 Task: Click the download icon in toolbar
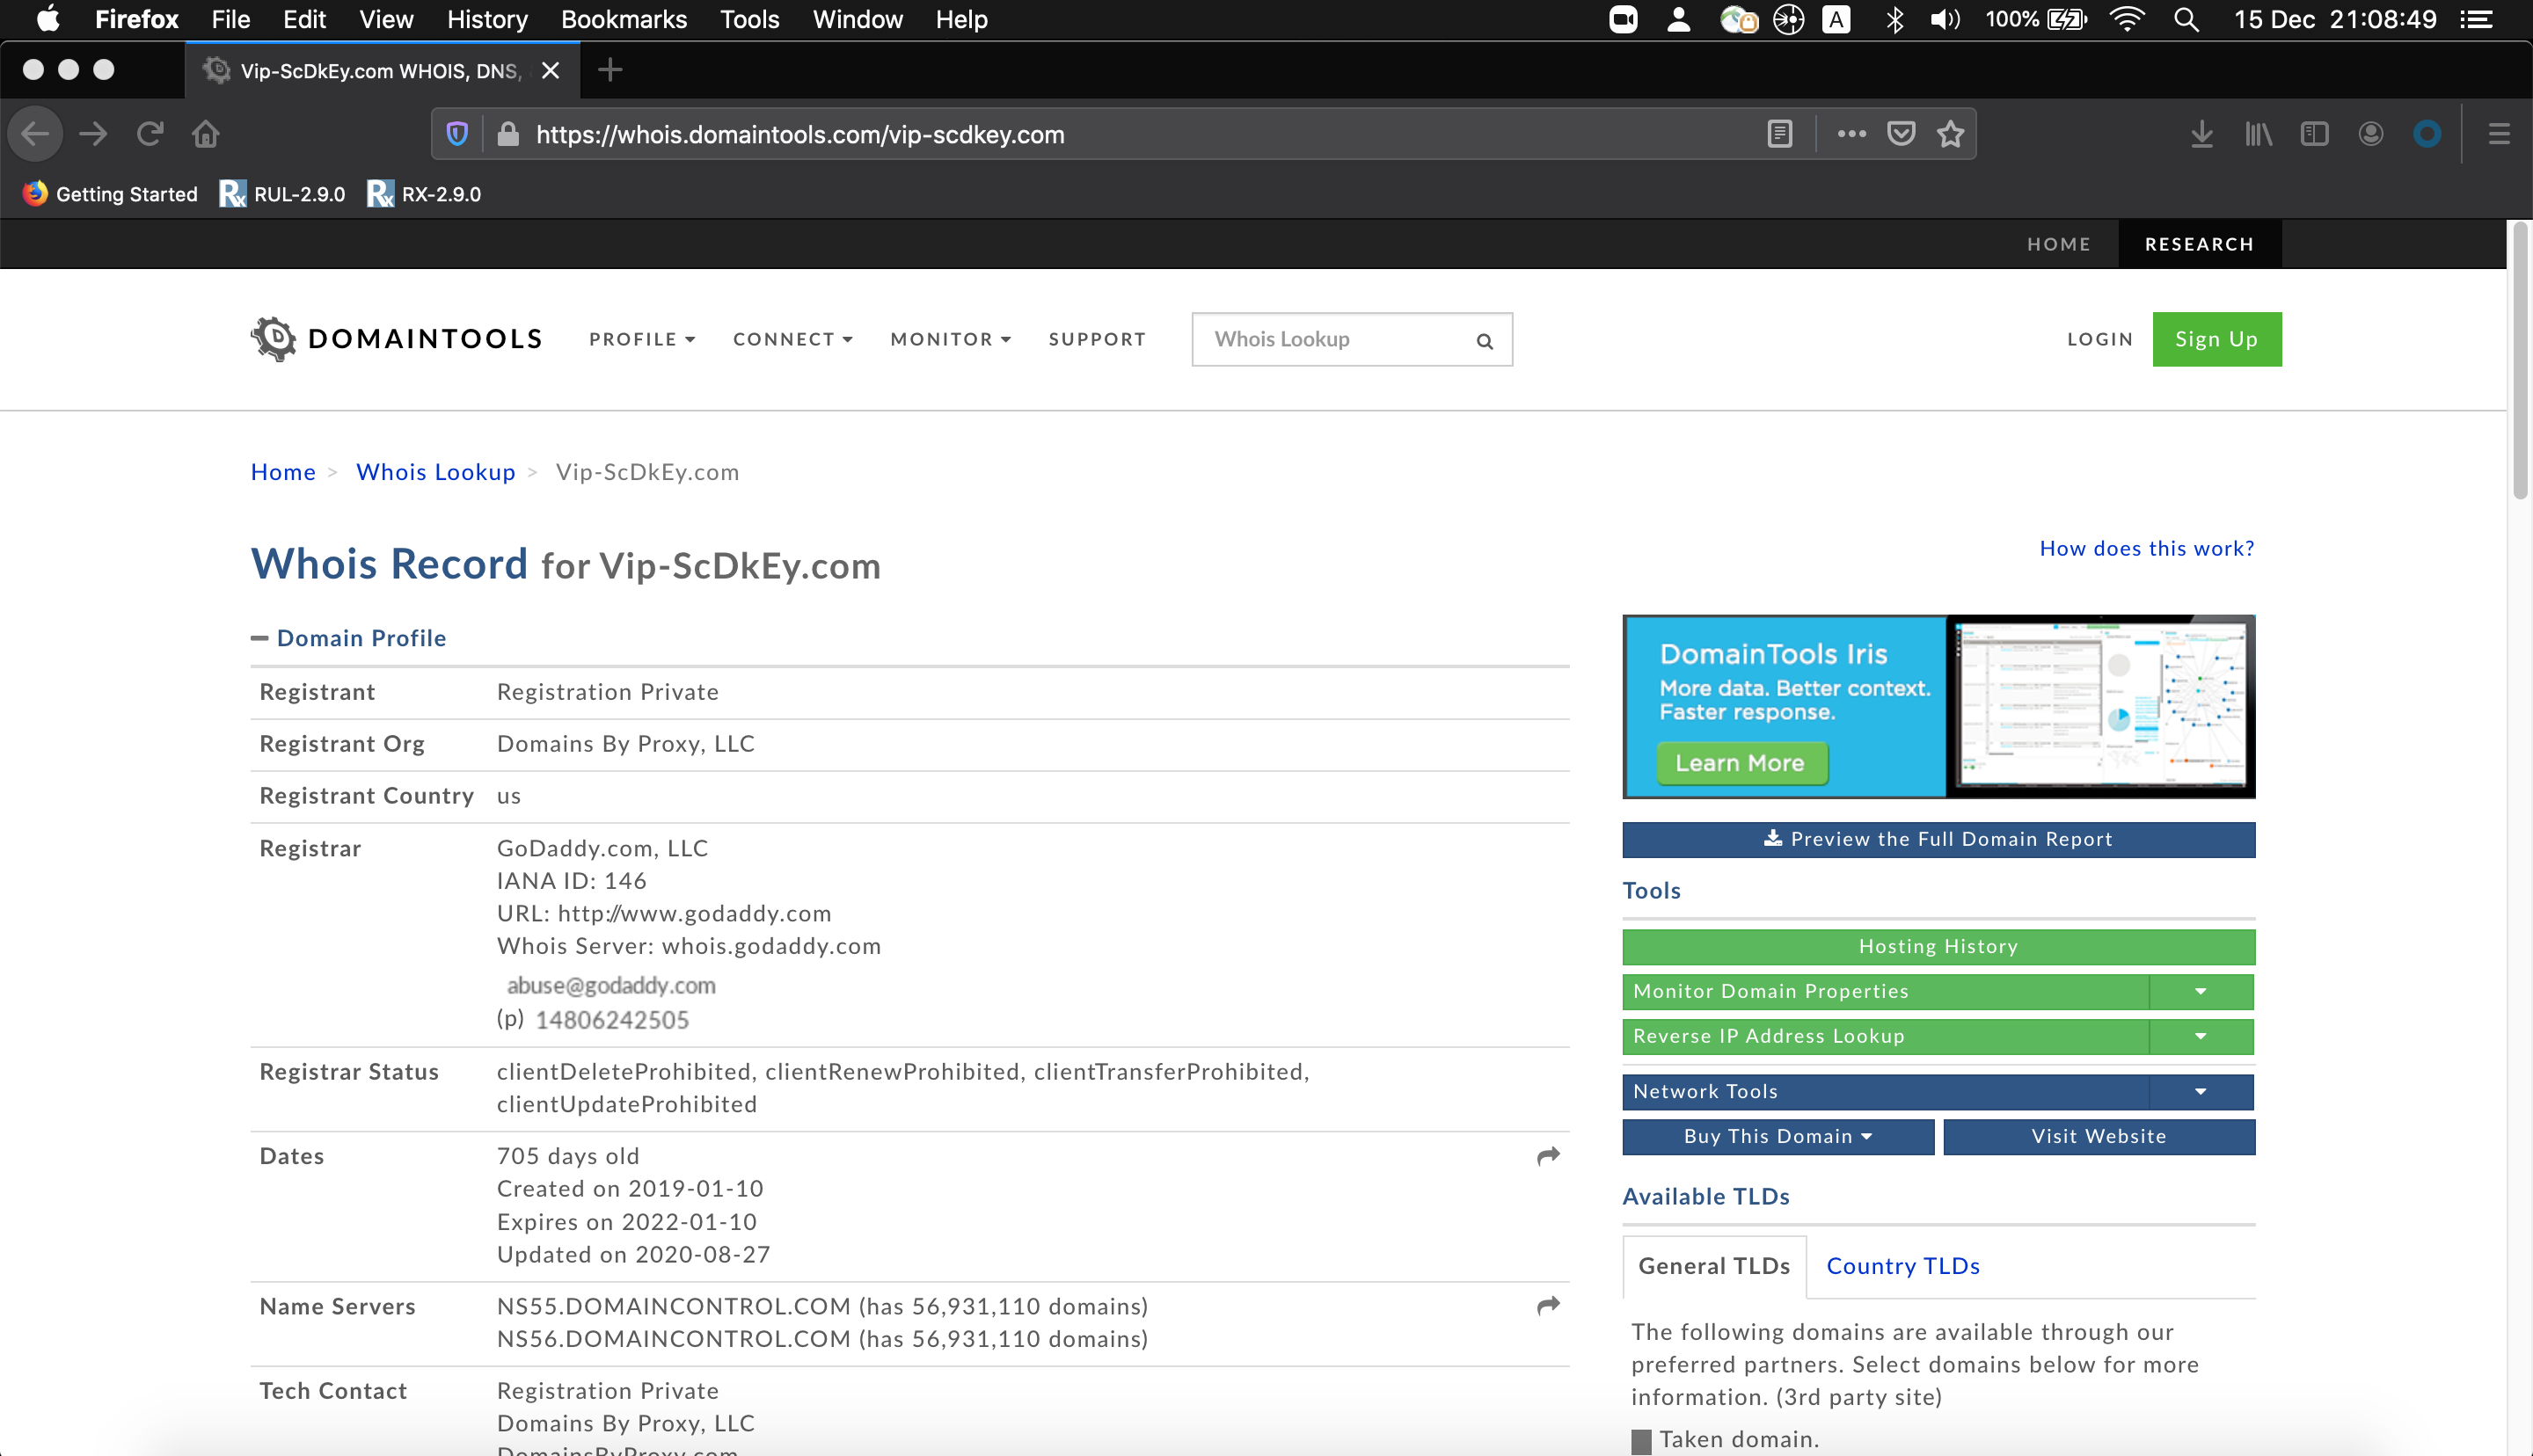(2201, 134)
